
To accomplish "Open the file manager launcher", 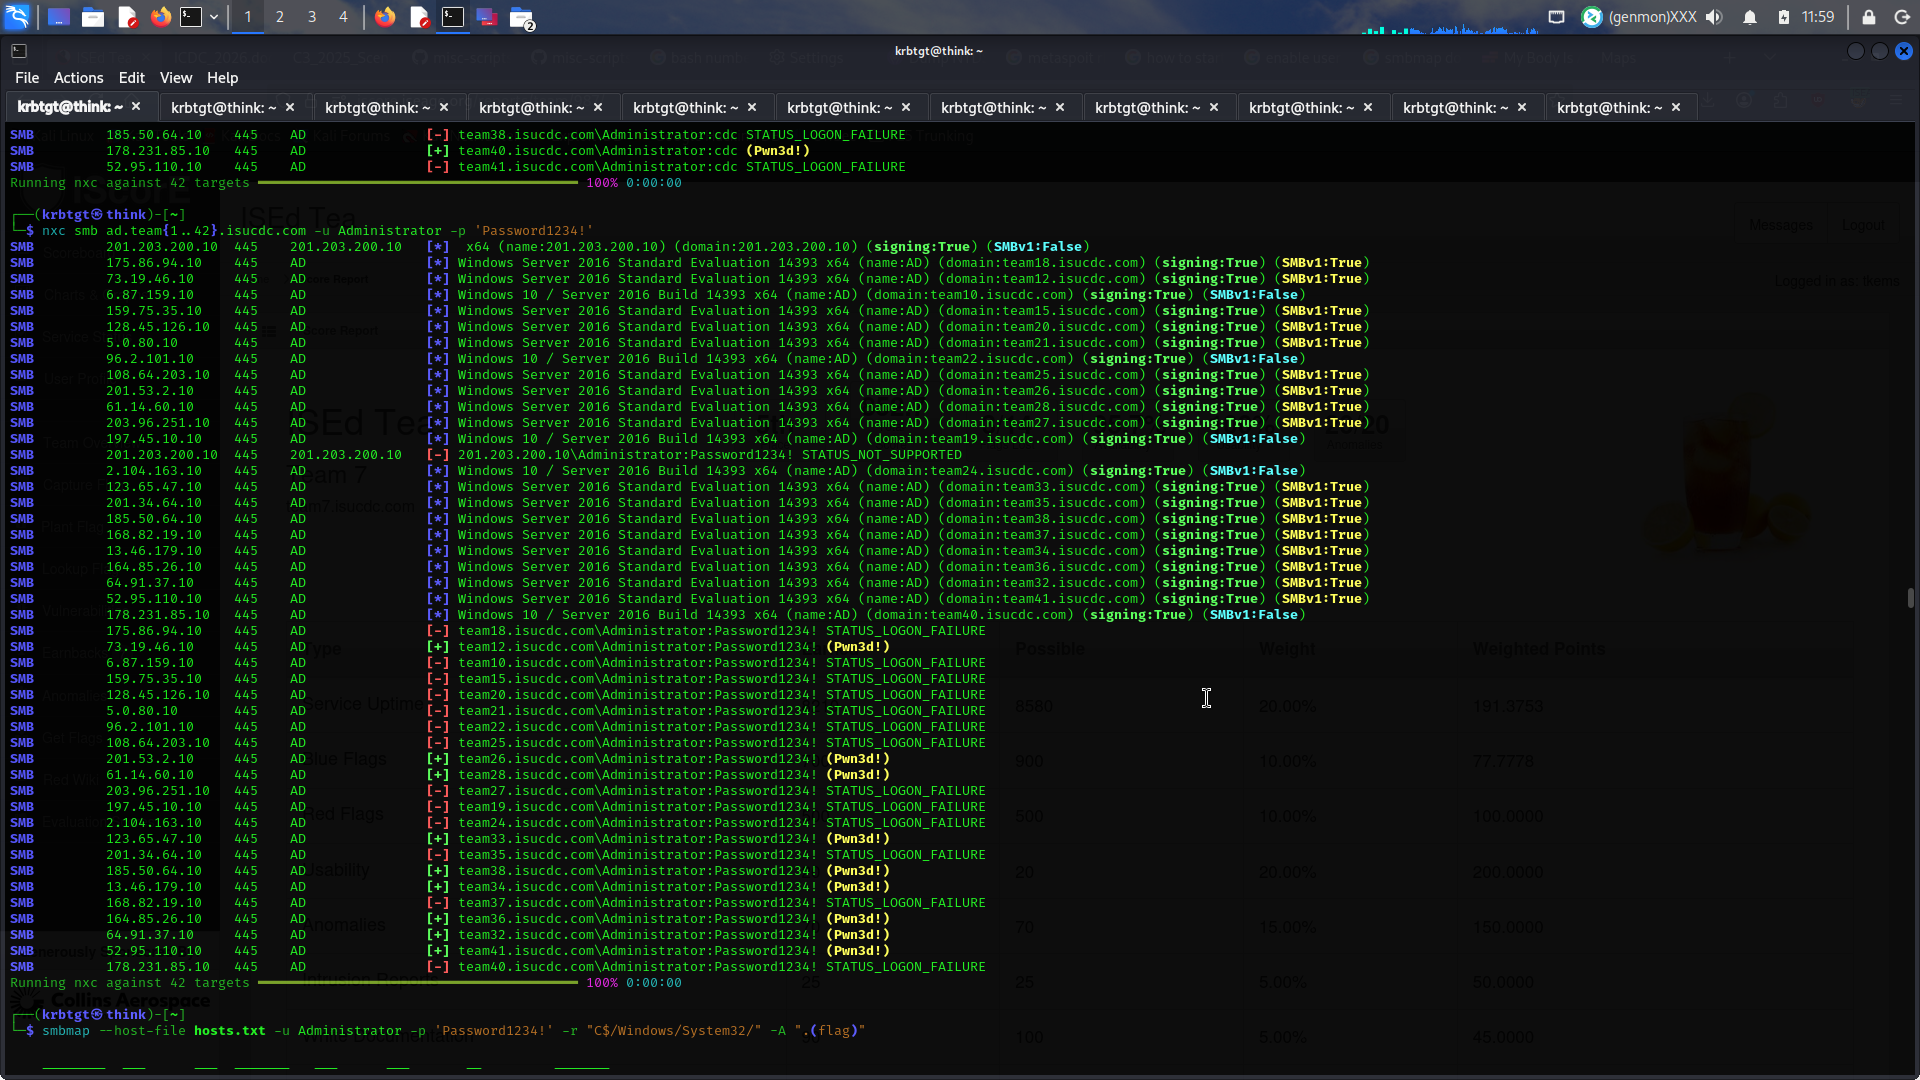I will [x=93, y=17].
